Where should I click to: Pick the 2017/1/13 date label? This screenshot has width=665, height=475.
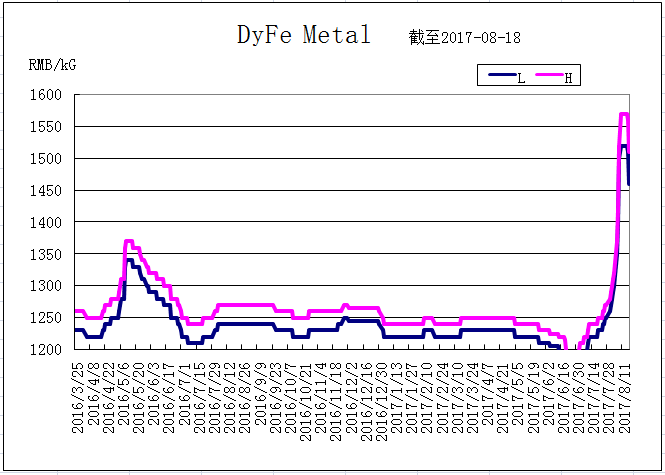pyautogui.click(x=397, y=397)
